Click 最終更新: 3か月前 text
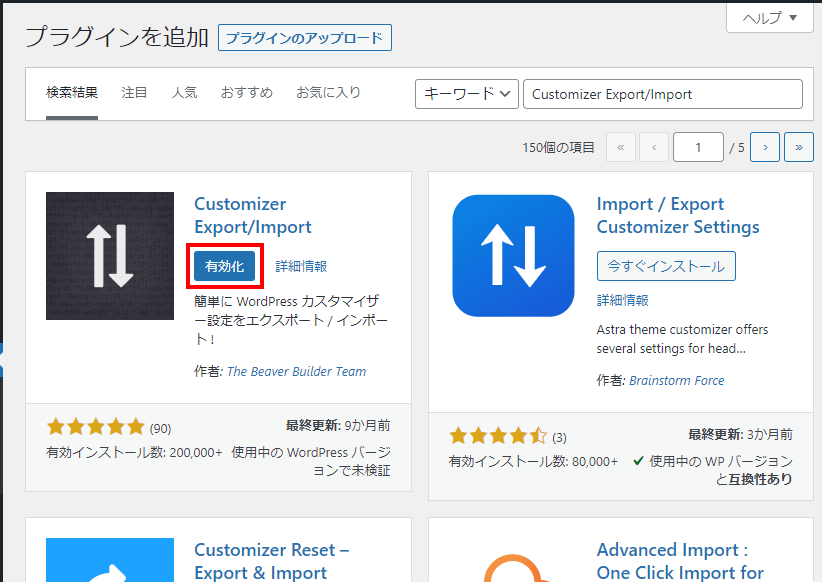This screenshot has height=582, width=822. [740, 434]
